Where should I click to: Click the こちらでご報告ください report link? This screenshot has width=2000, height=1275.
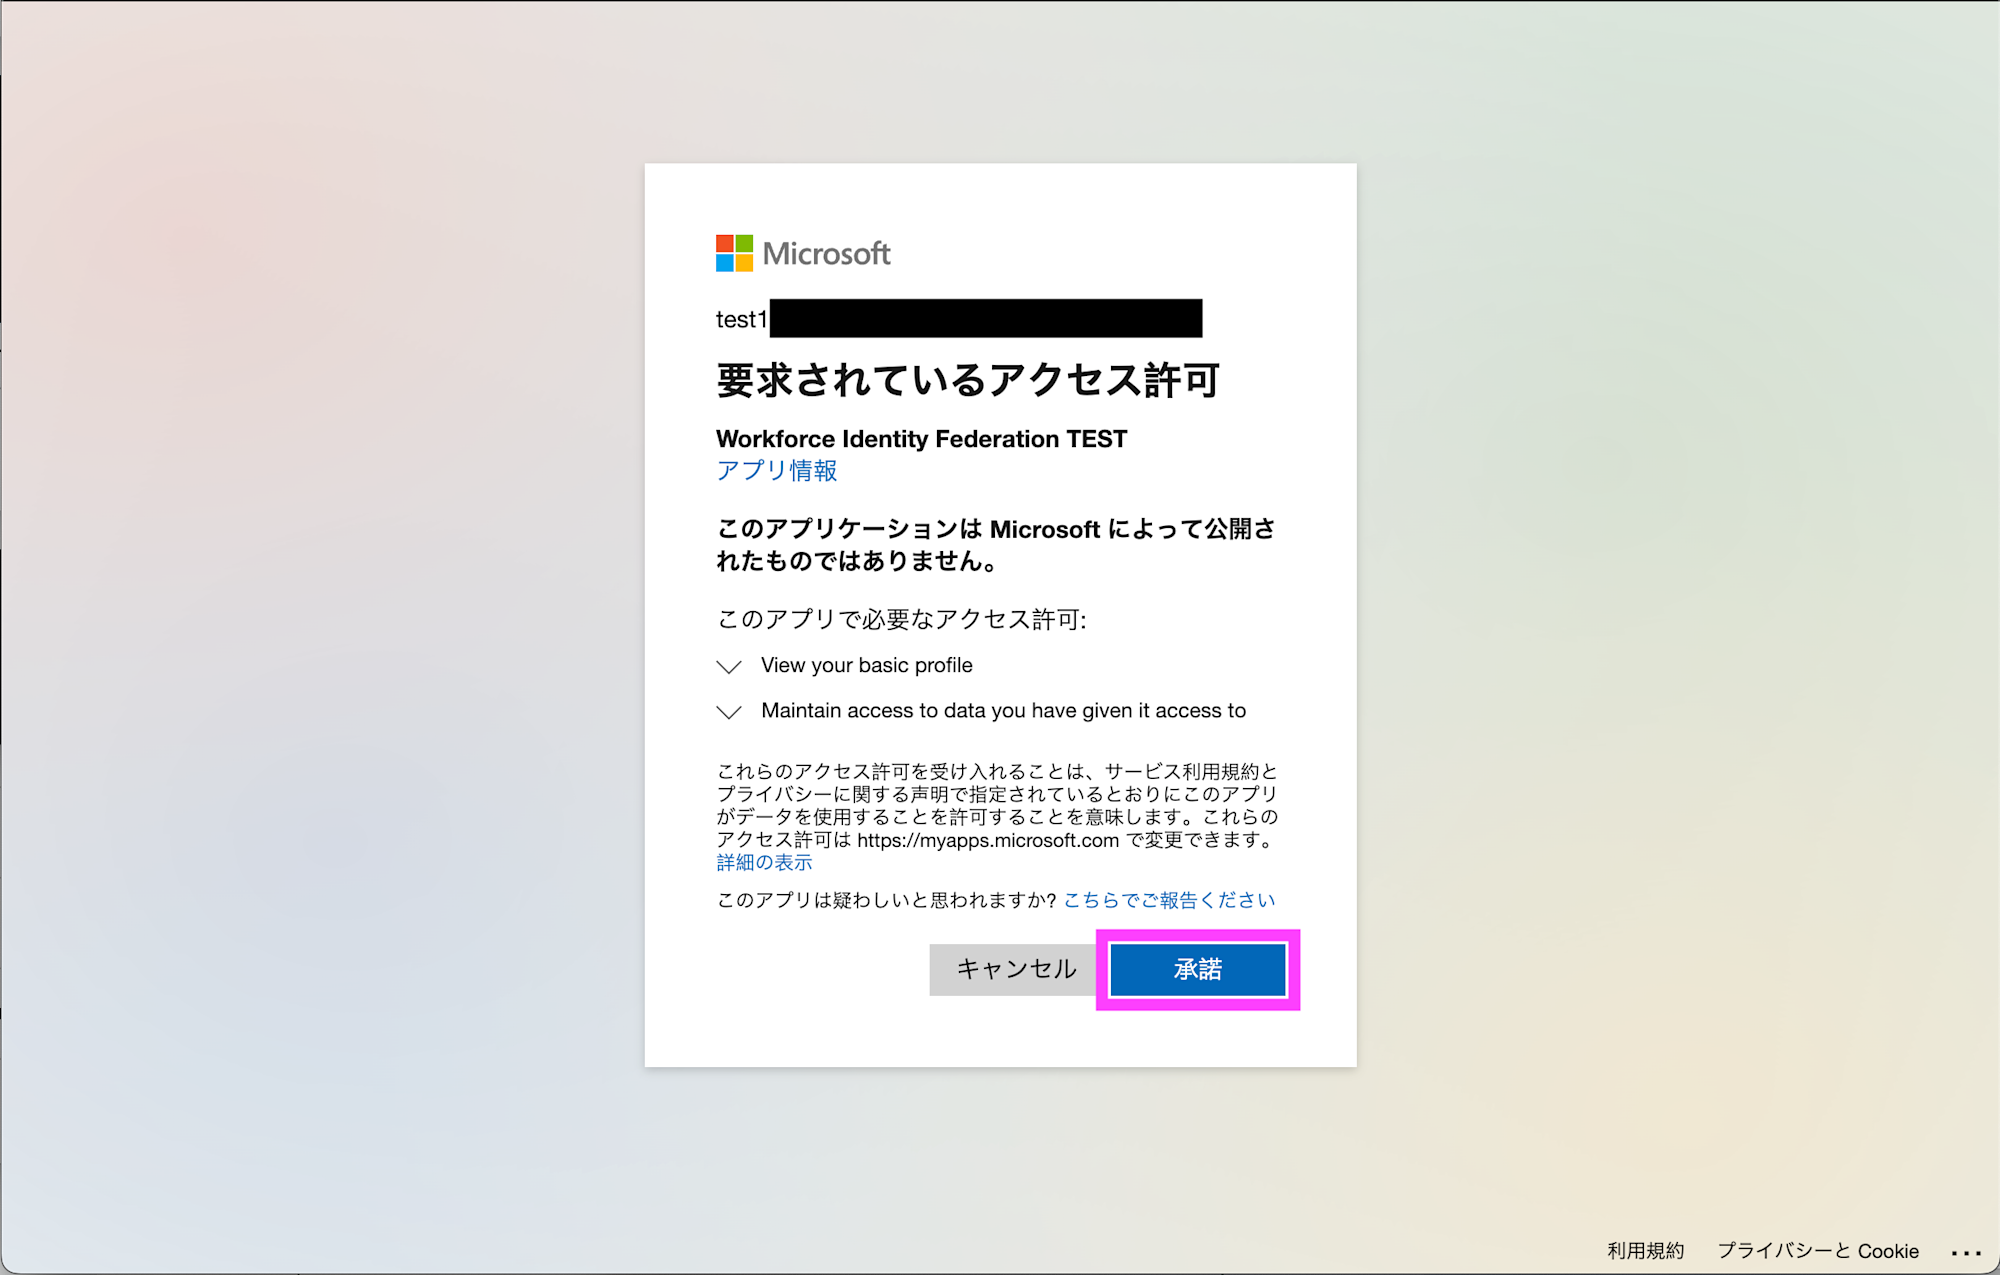click(x=1169, y=900)
